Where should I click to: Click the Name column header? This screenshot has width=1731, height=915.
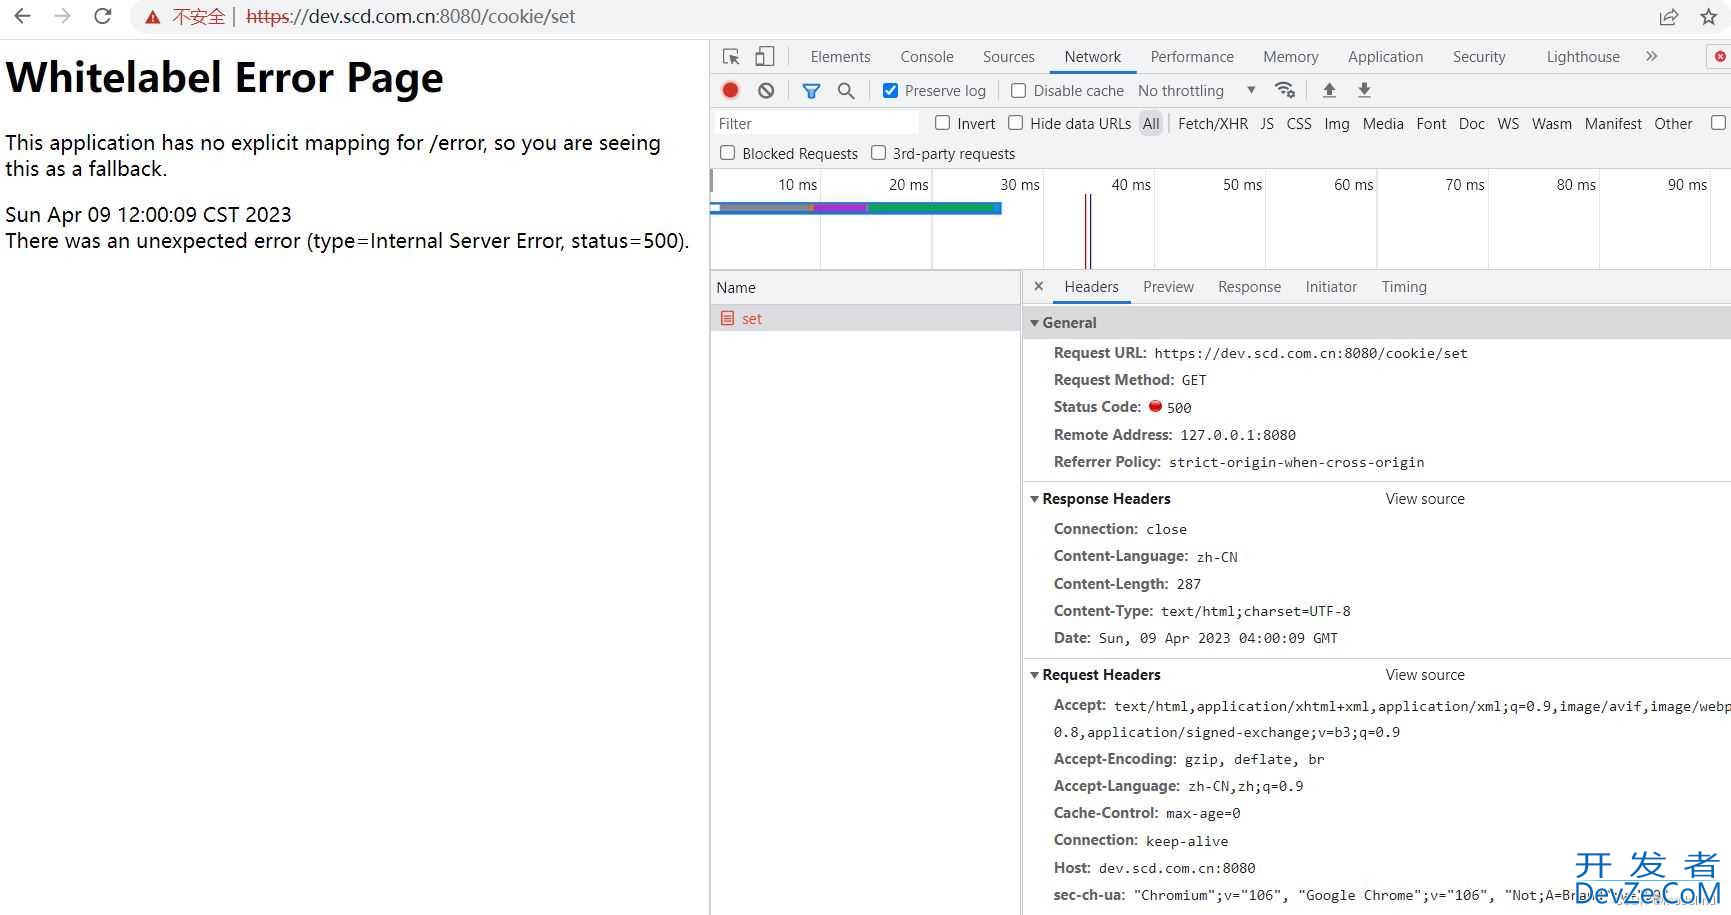point(866,287)
